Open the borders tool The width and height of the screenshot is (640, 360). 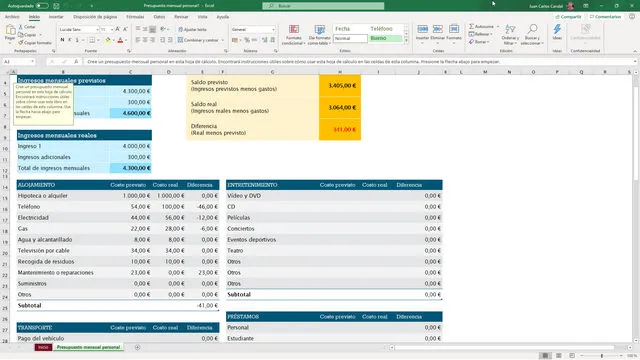92,40
